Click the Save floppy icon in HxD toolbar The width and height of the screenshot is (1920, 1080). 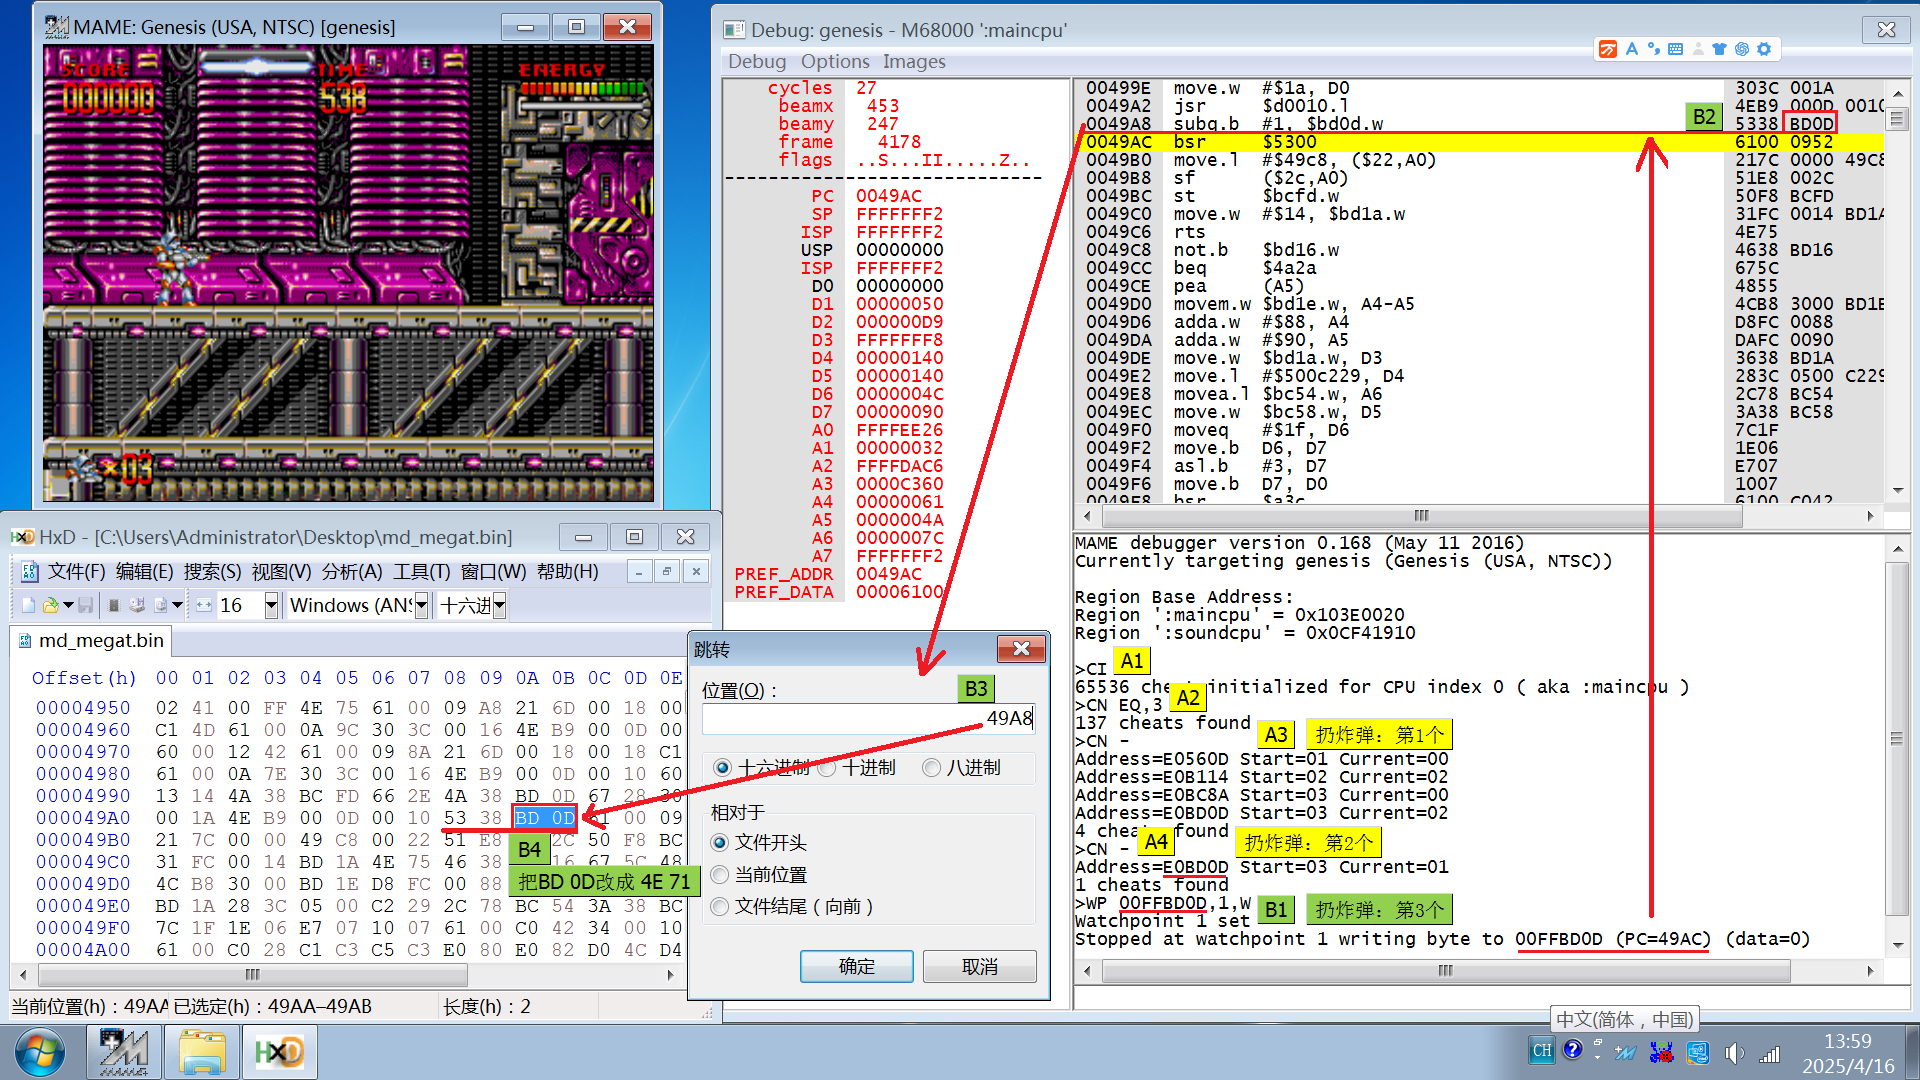(86, 605)
